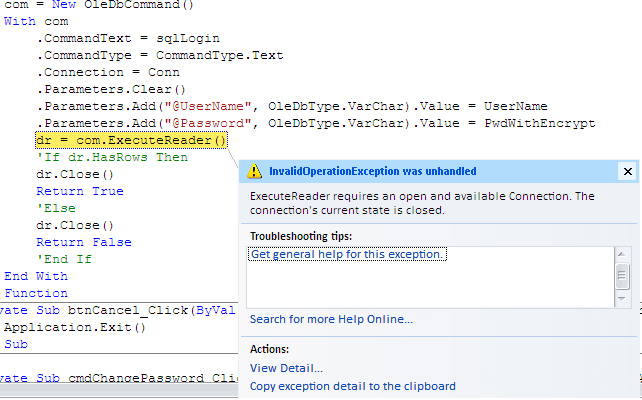The height and width of the screenshot is (400, 642).
Task: Open the 'View Detail...' action
Action: (x=286, y=368)
